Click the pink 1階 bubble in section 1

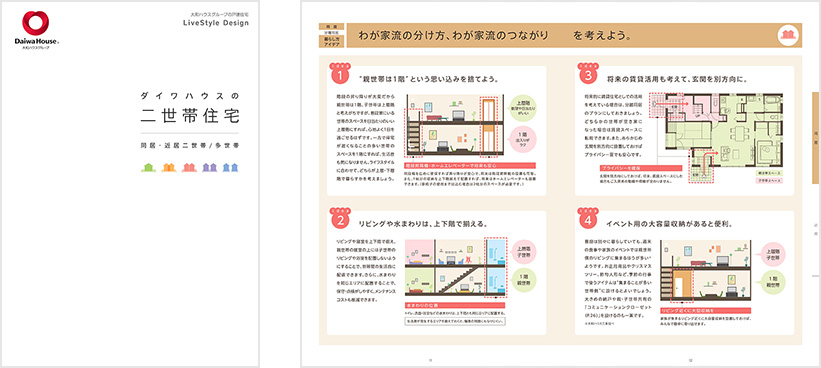524,139
